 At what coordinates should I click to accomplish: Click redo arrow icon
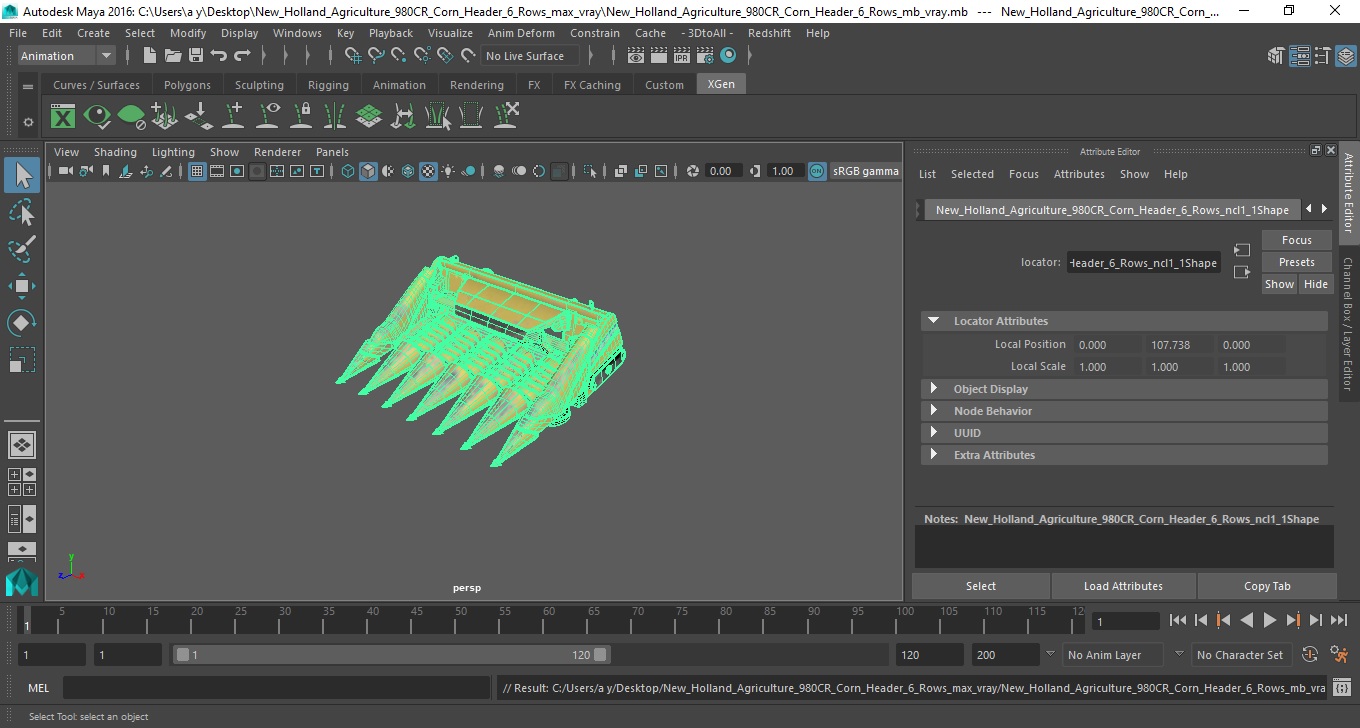click(x=242, y=56)
